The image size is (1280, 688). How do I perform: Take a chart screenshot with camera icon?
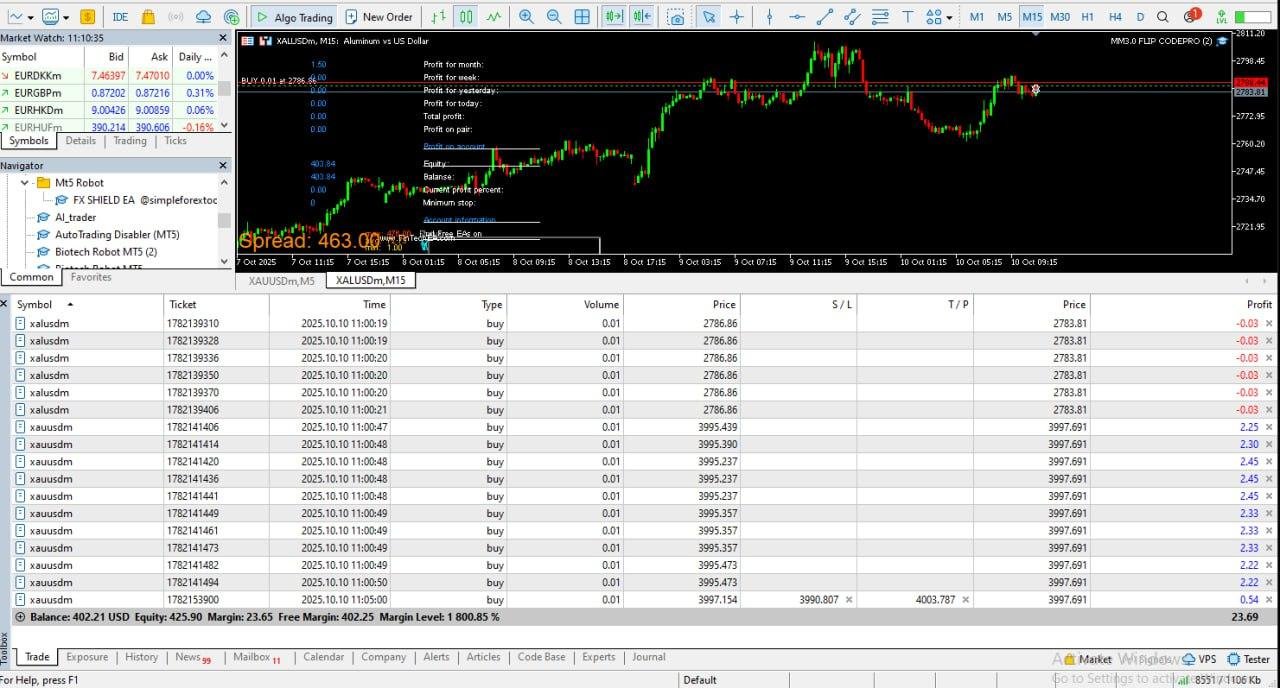pos(677,17)
